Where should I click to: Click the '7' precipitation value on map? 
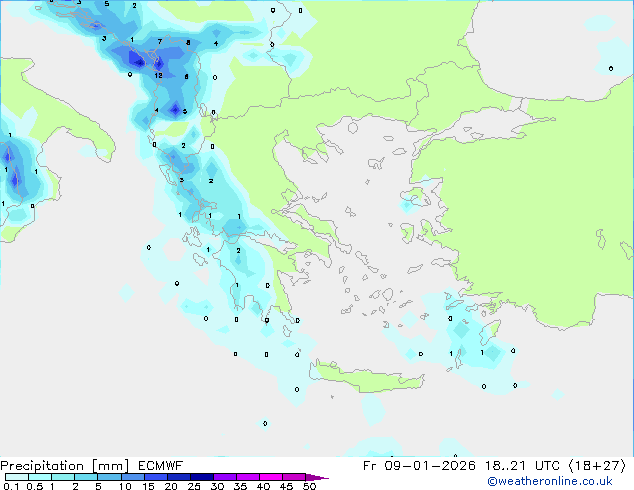coord(160,41)
